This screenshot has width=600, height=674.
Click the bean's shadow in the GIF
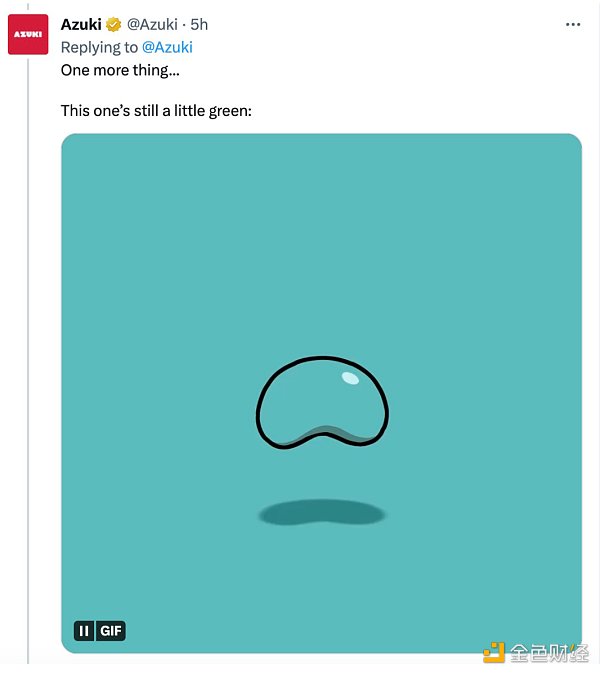point(321,512)
